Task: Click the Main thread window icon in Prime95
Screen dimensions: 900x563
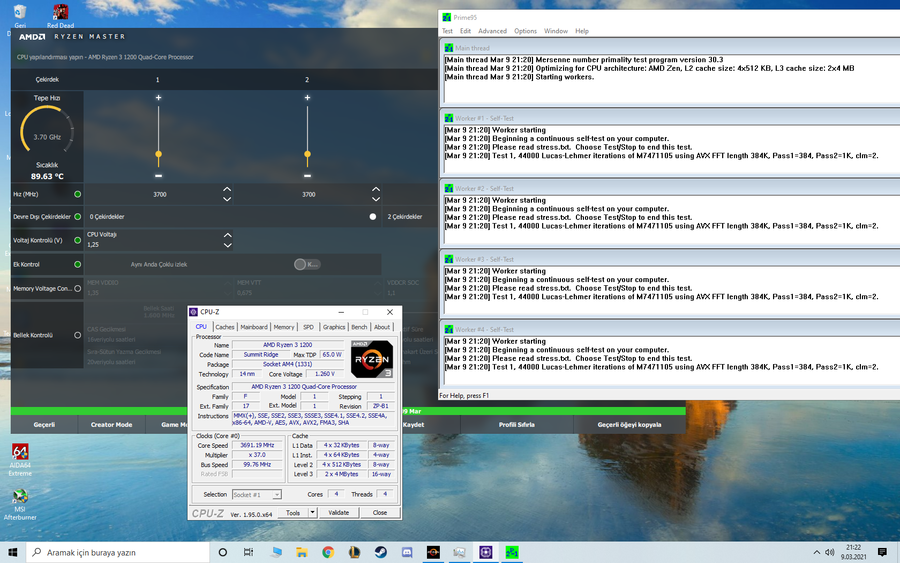Action: [x=449, y=48]
